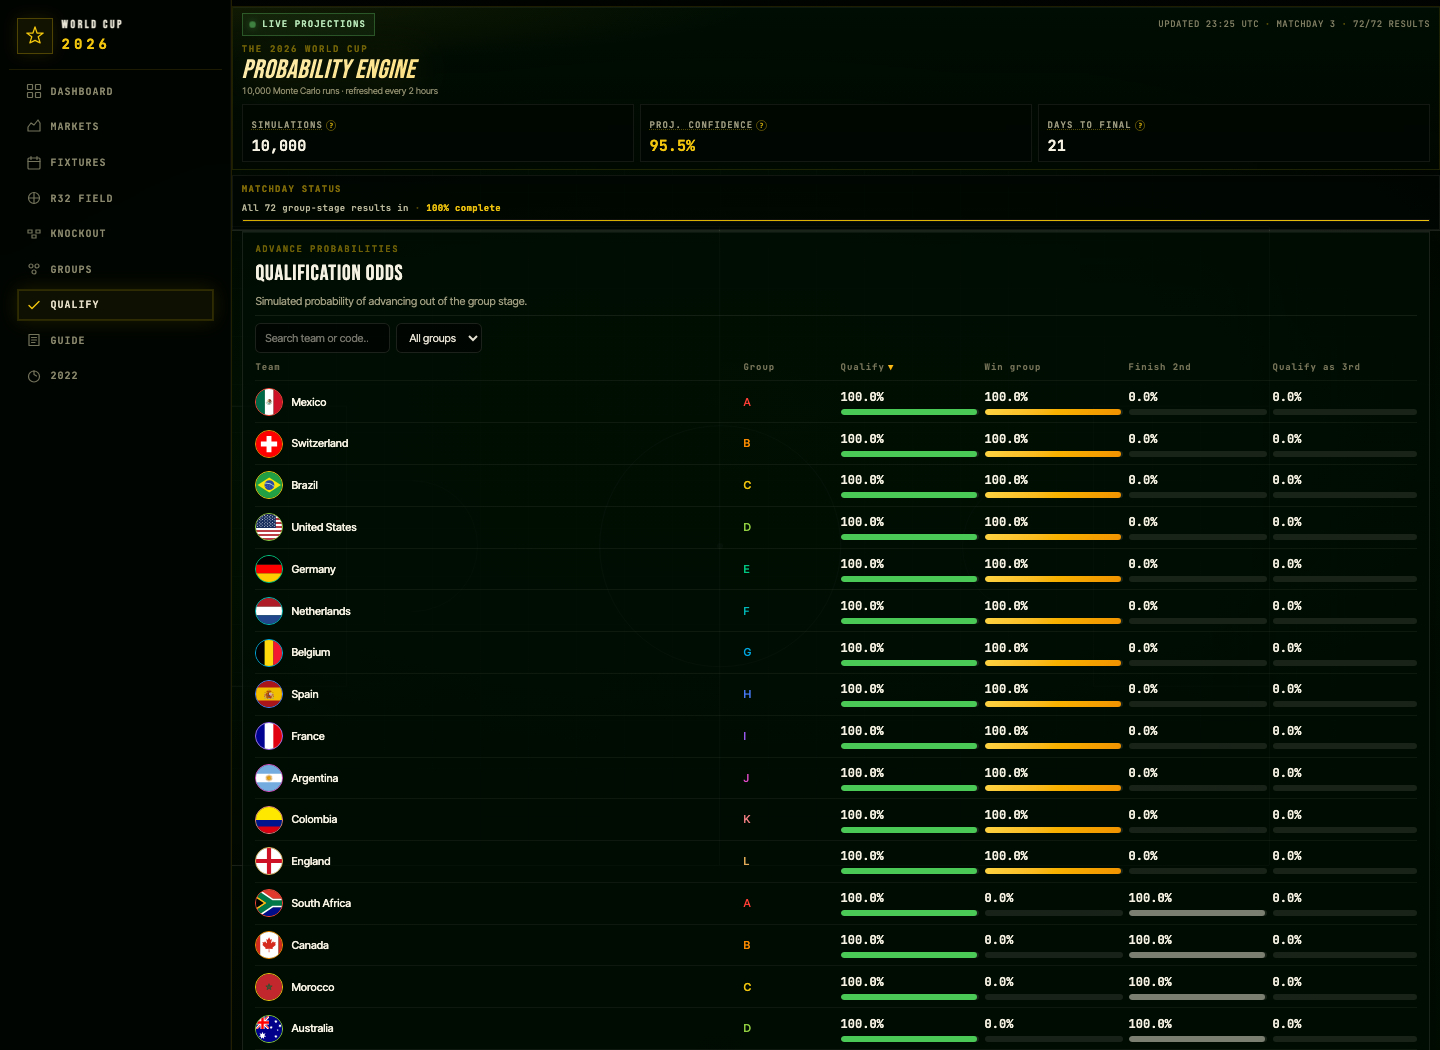Click the 100% complete status text

pyautogui.click(x=463, y=208)
